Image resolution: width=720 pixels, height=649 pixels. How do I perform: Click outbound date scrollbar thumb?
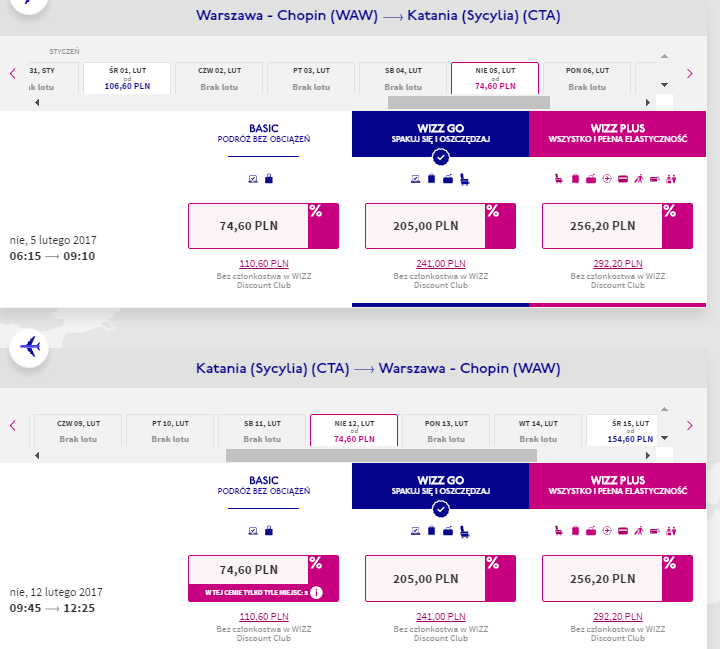click(x=469, y=102)
